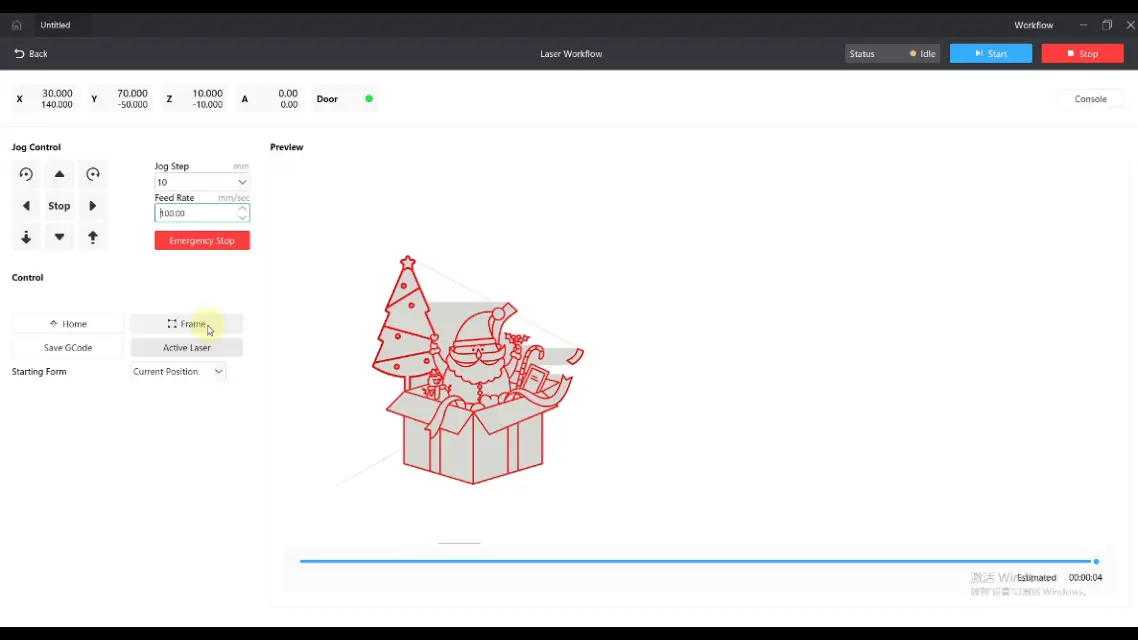This screenshot has height=640, width=1138.
Task: Open the Jog Step dropdown
Action: point(201,182)
